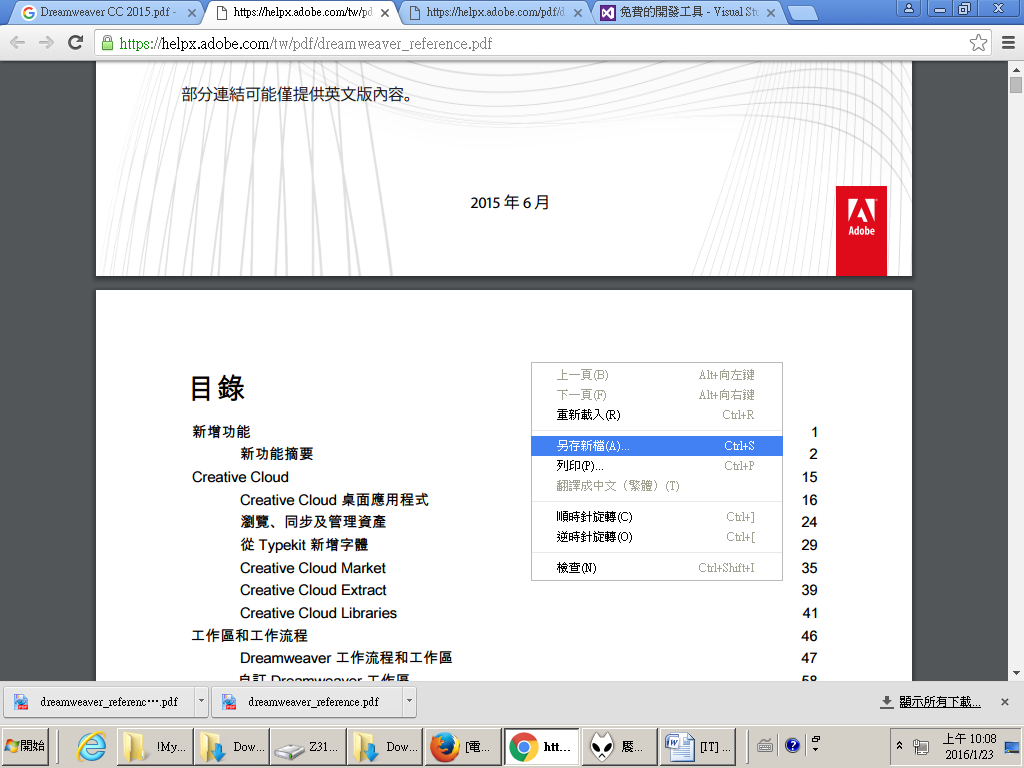Open 工作區和工作流程 contents heading

pos(249,635)
